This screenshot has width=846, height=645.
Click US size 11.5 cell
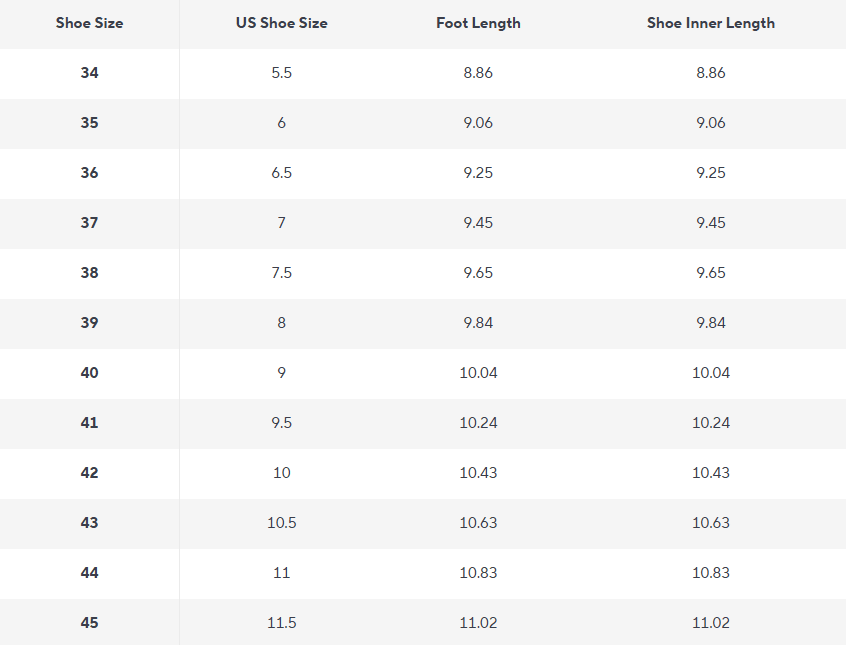[x=282, y=623]
